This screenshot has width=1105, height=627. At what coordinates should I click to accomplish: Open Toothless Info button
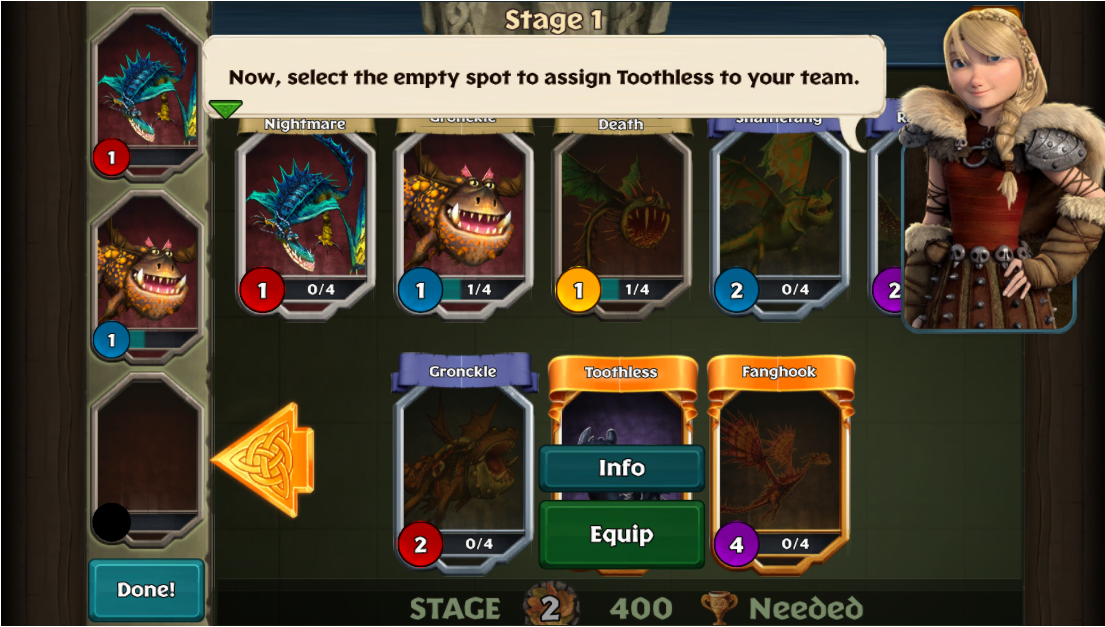point(622,468)
